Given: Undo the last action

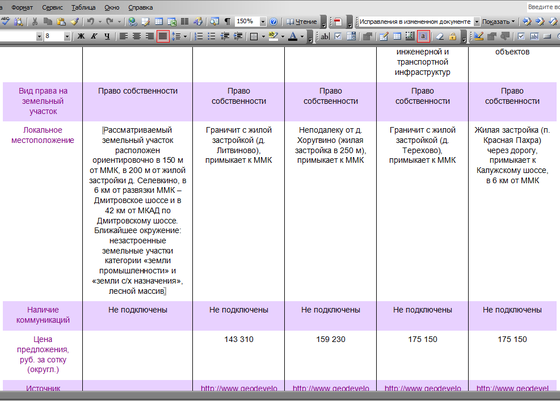Looking at the screenshot, I should point(90,22).
